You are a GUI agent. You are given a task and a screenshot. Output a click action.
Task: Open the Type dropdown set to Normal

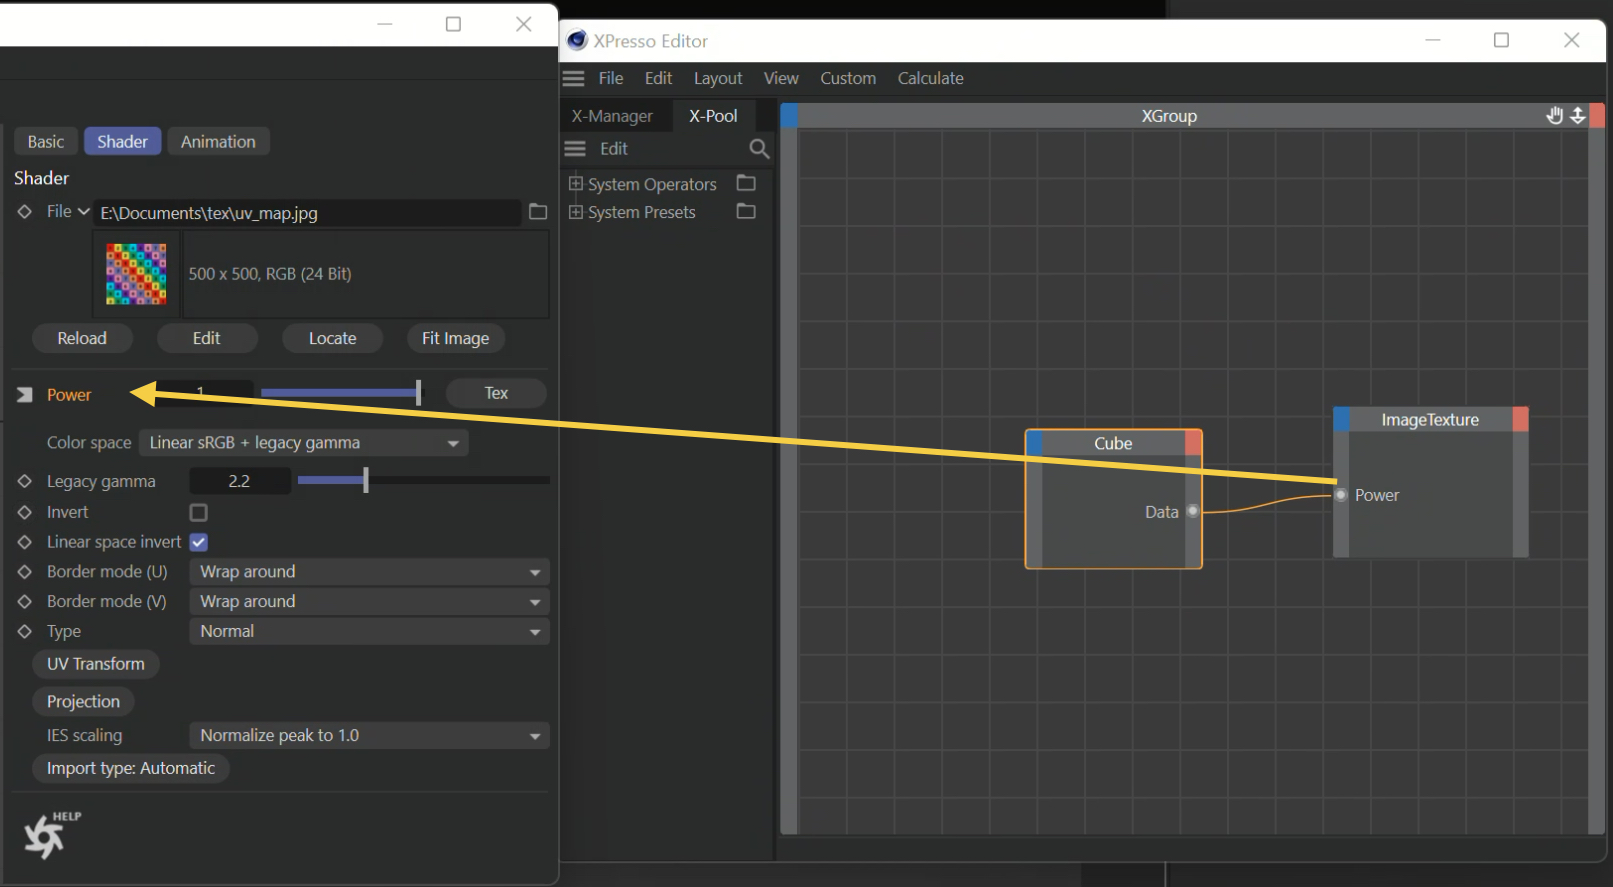369,631
